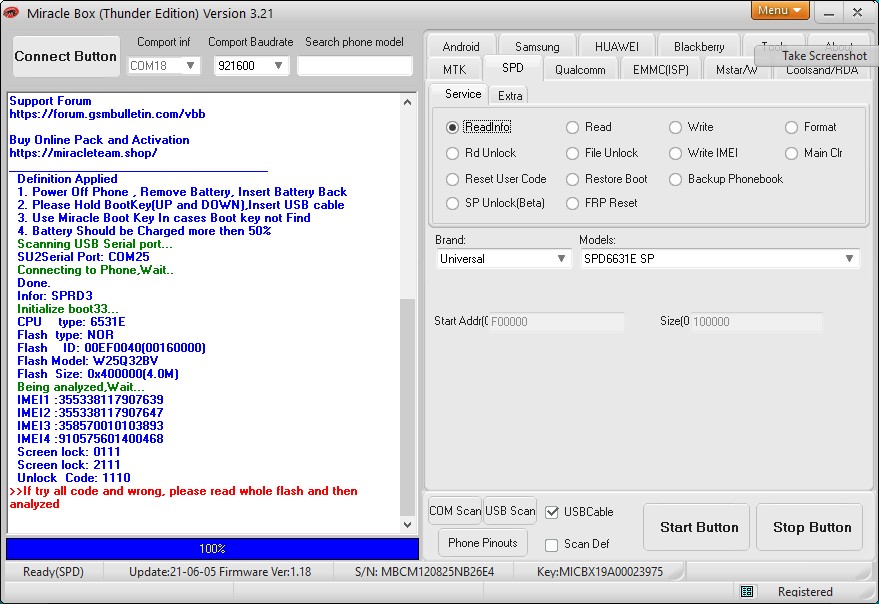Focus the Search phone model field

point(354,66)
